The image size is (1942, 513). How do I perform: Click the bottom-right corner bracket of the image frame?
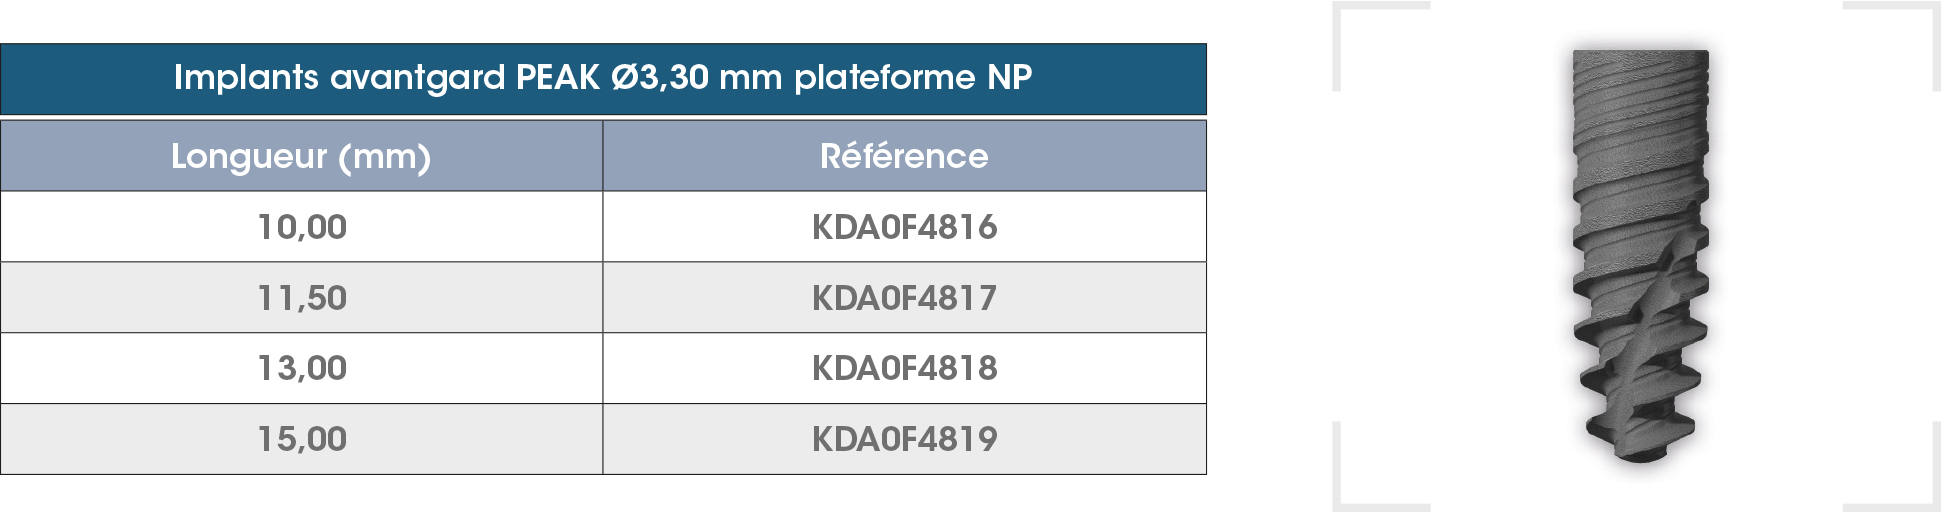point(1933,502)
